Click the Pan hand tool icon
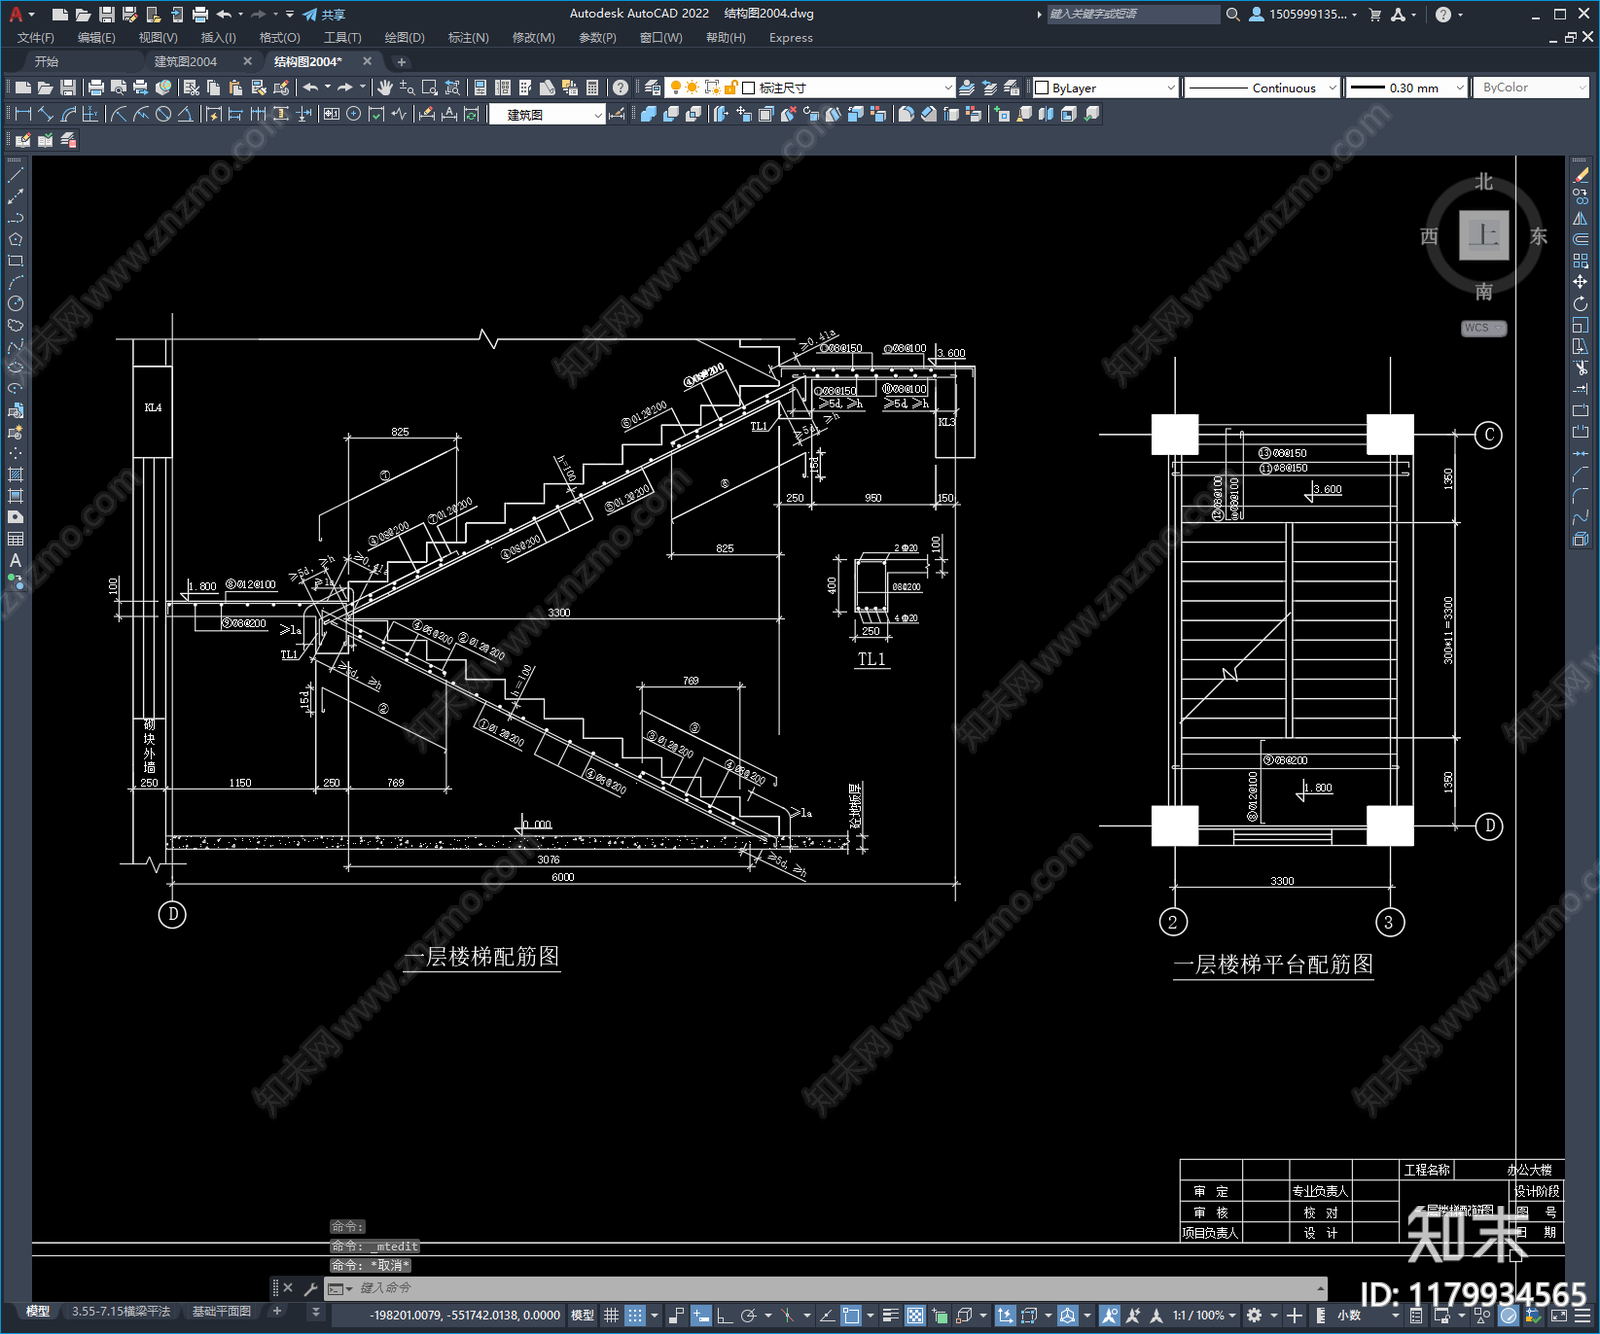The image size is (1600, 1334). coord(384,88)
